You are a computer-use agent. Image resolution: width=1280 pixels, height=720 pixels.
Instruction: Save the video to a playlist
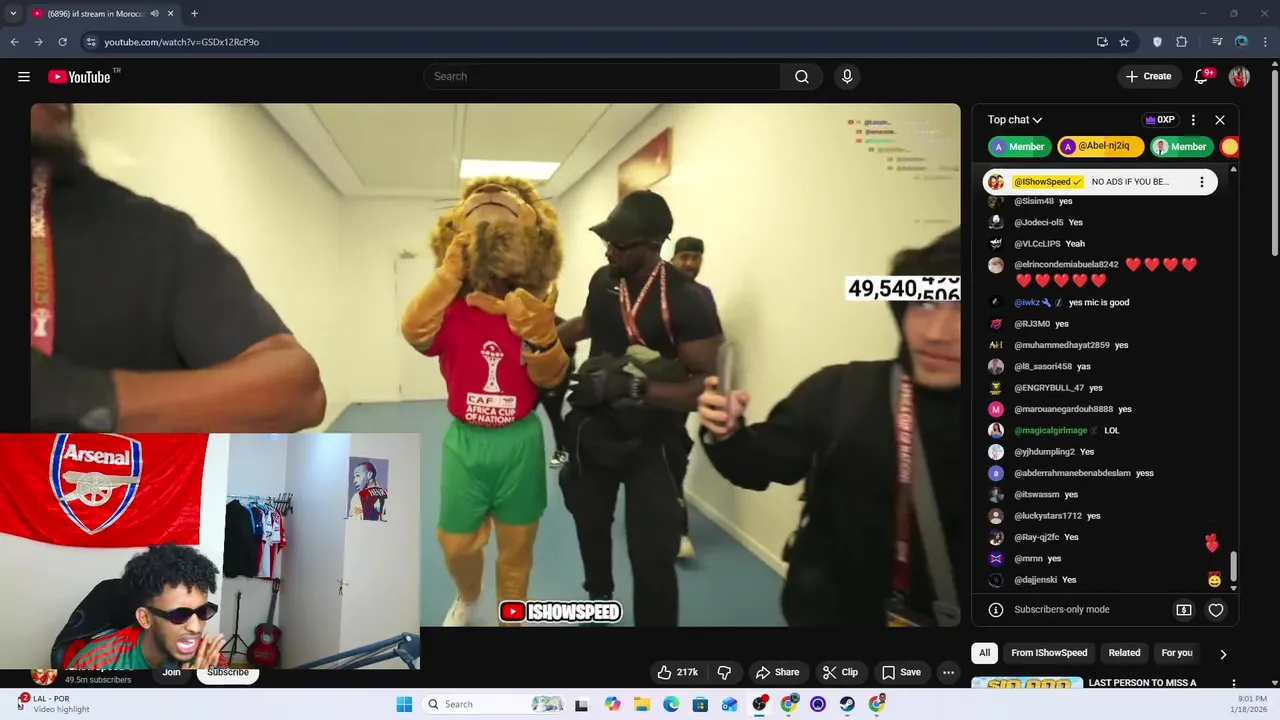pyautogui.click(x=900, y=672)
